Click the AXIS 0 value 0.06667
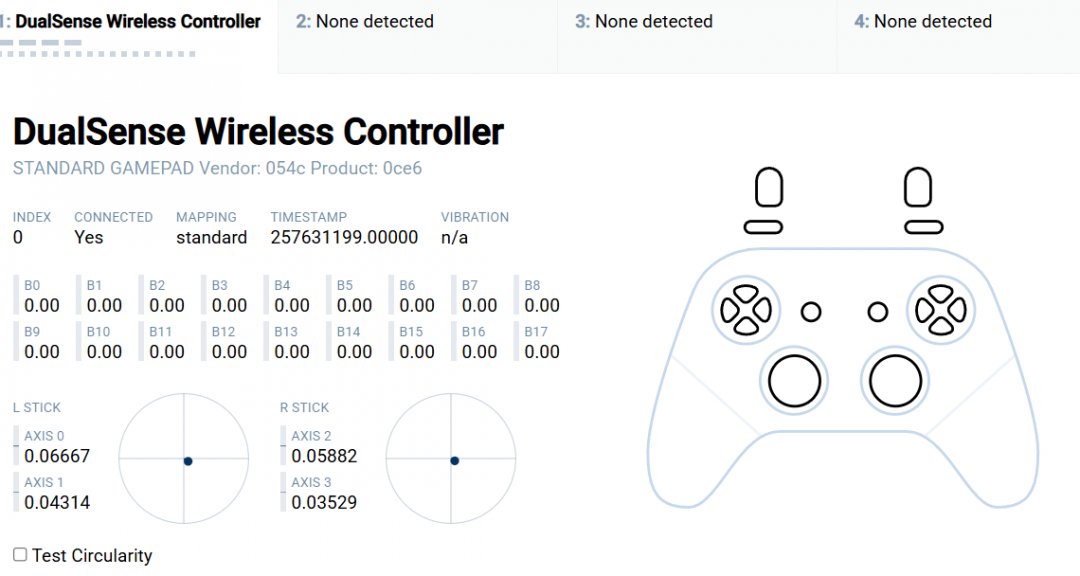The height and width of the screenshot is (576, 1080). [x=57, y=456]
